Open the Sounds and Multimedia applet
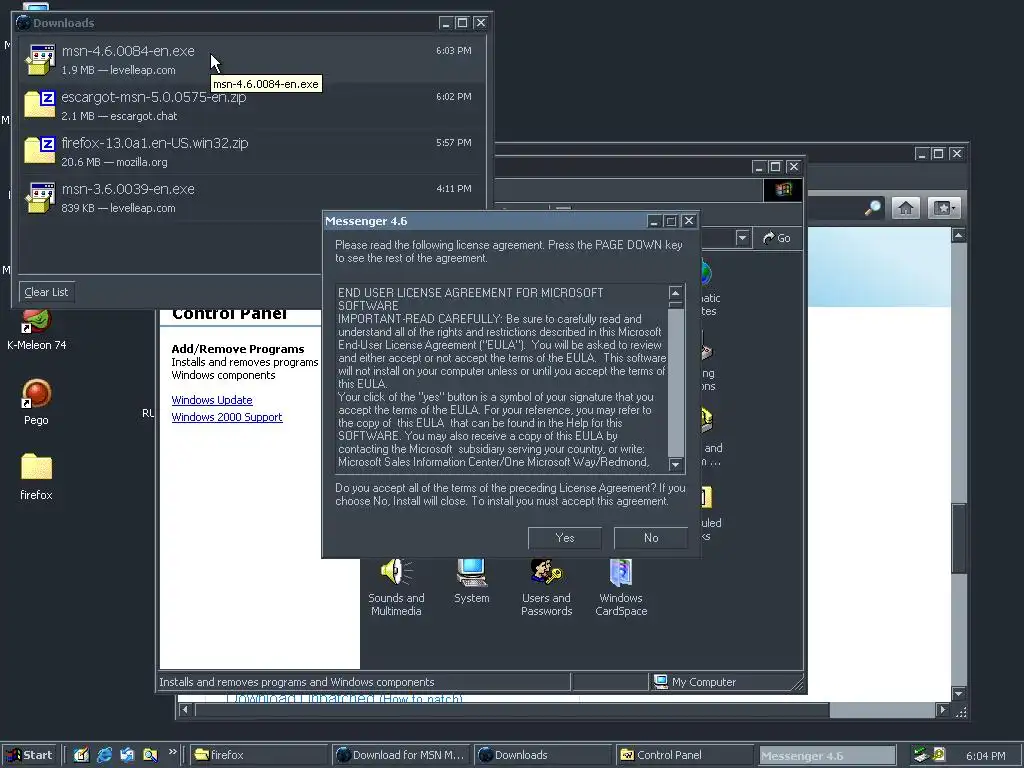 396,573
